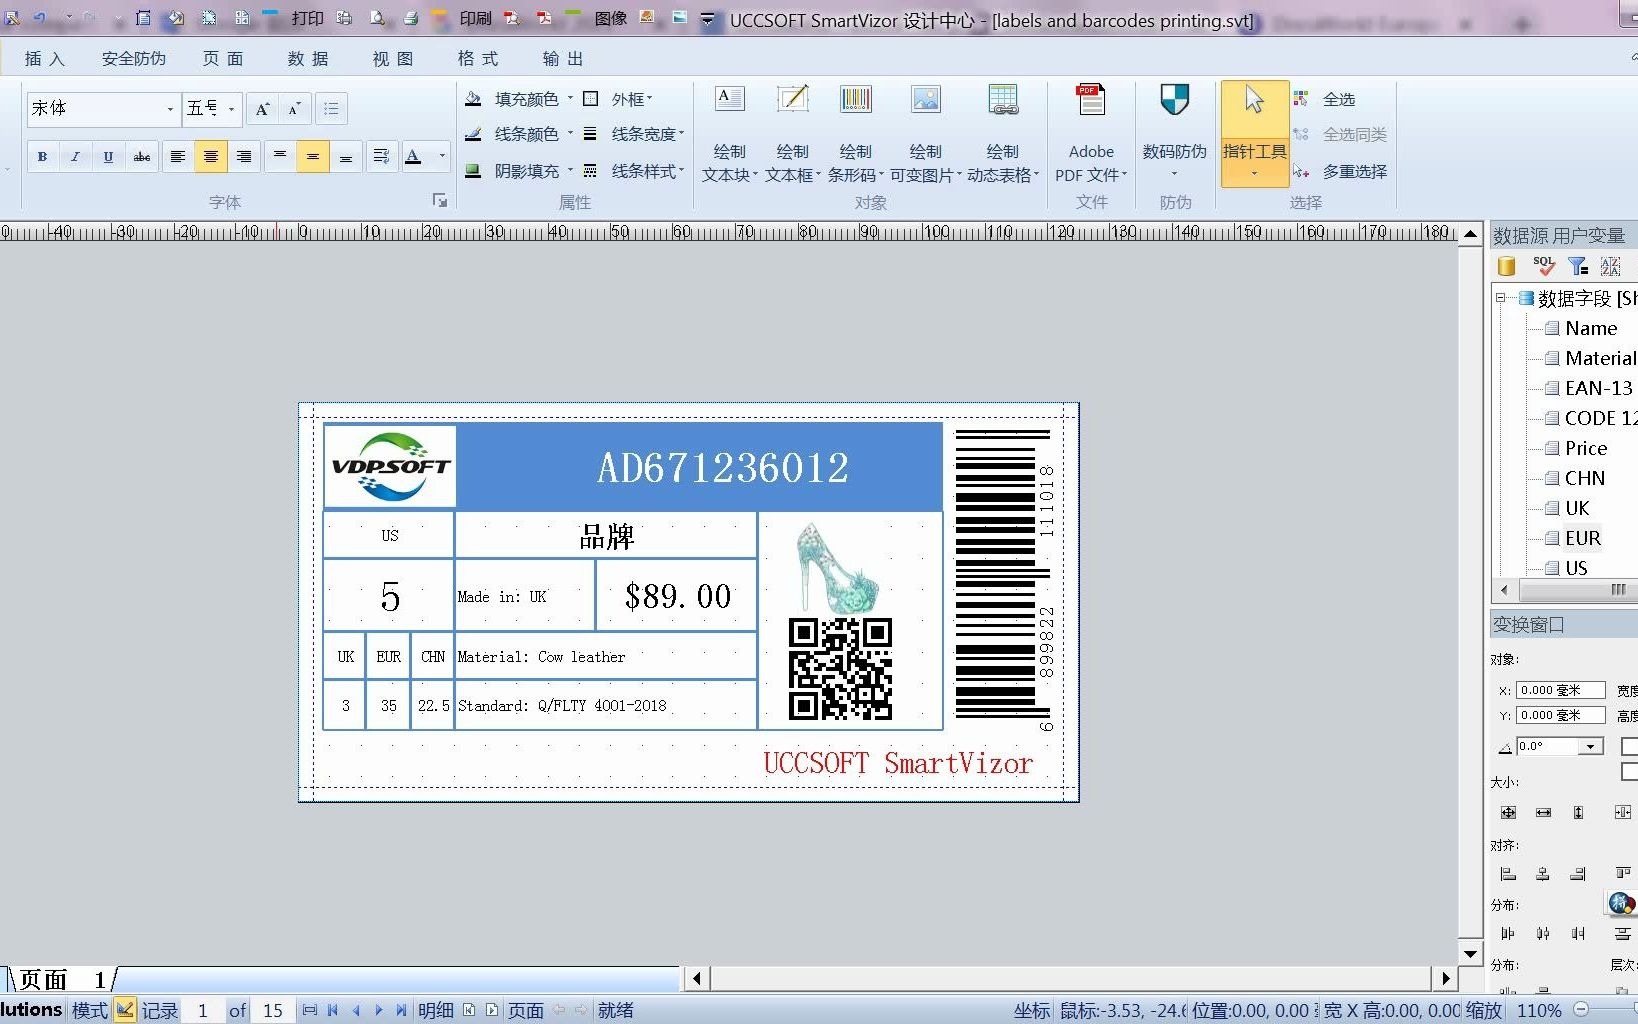
Task: Set vertical align top
Action: pos(280,156)
